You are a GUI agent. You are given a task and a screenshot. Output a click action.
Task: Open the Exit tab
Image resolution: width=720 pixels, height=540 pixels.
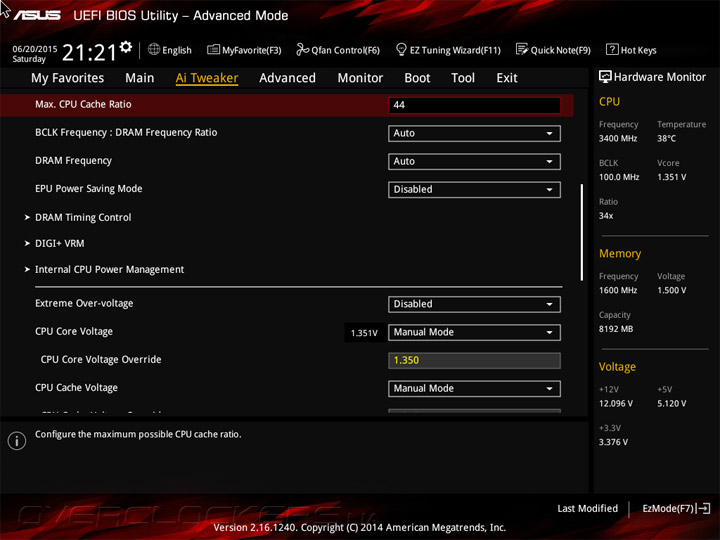506,78
